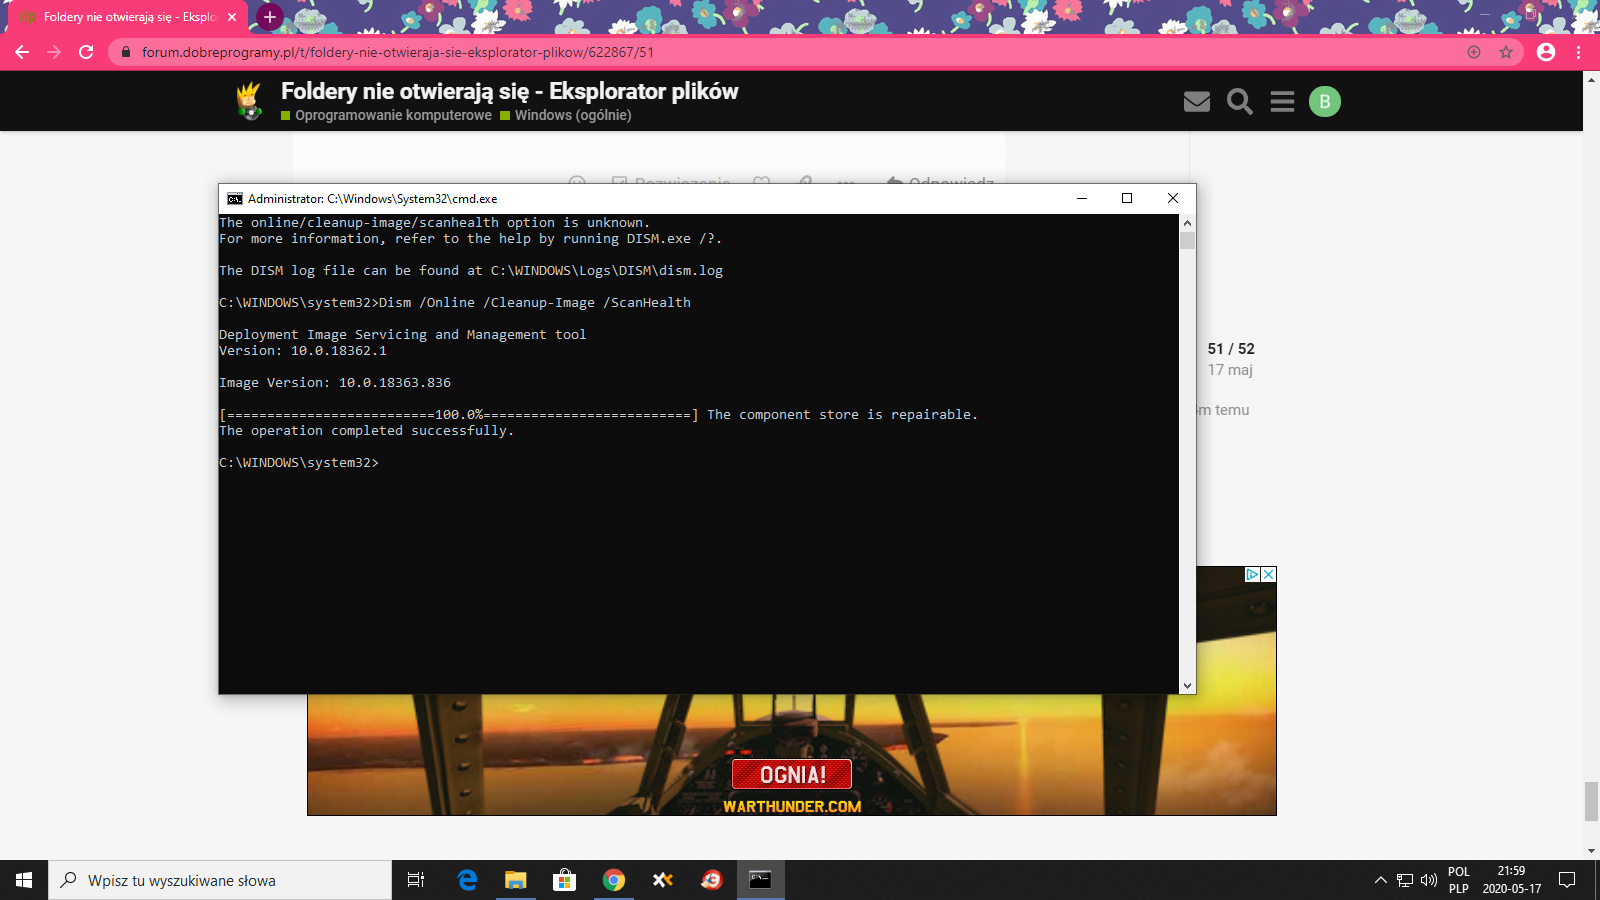The width and height of the screenshot is (1600, 900).
Task: Open the forum hamburger menu
Action: click(x=1282, y=101)
